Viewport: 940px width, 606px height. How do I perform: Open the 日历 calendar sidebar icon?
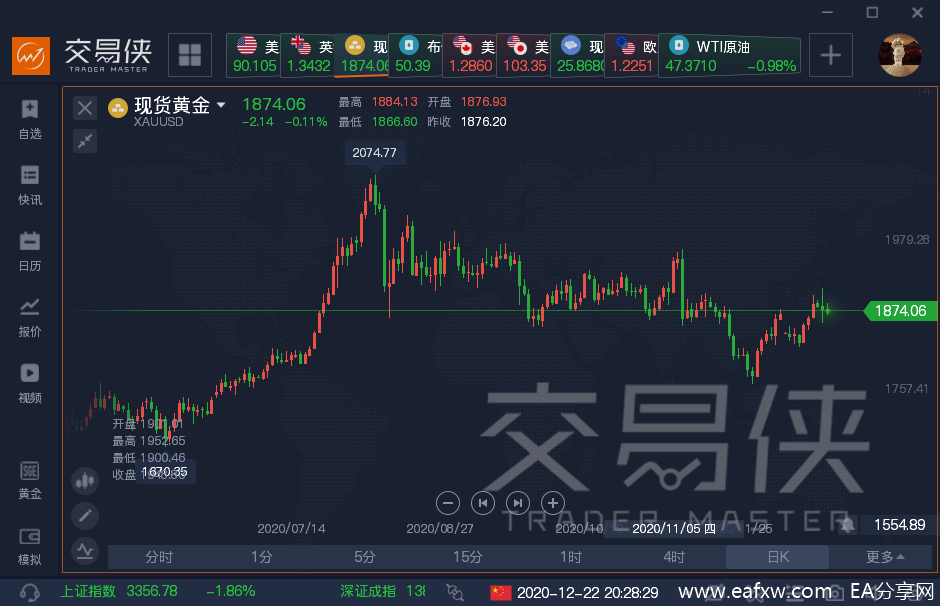(29, 251)
